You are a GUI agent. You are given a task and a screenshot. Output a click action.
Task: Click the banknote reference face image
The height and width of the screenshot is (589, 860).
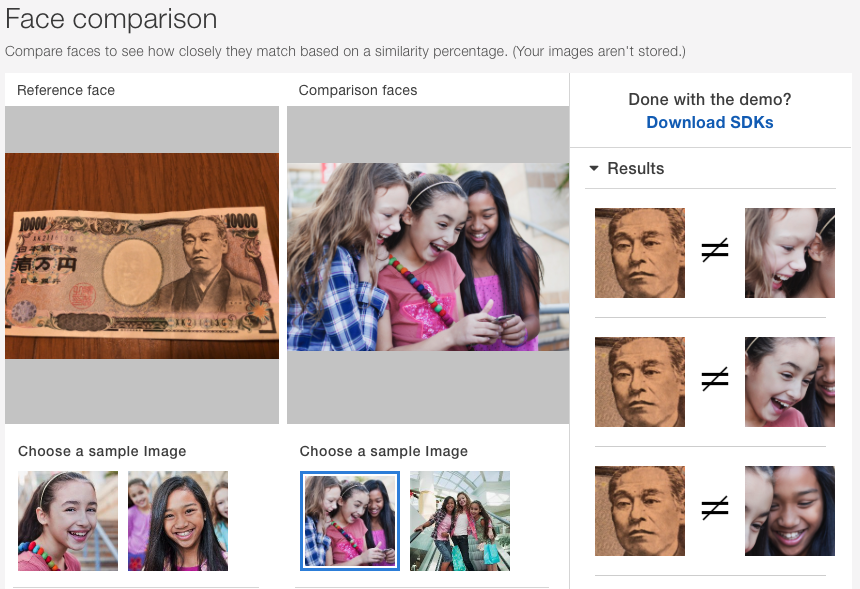(x=142, y=256)
